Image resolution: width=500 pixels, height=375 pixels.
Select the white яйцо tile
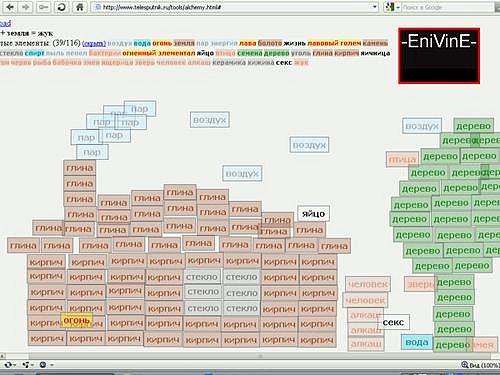coord(313,214)
